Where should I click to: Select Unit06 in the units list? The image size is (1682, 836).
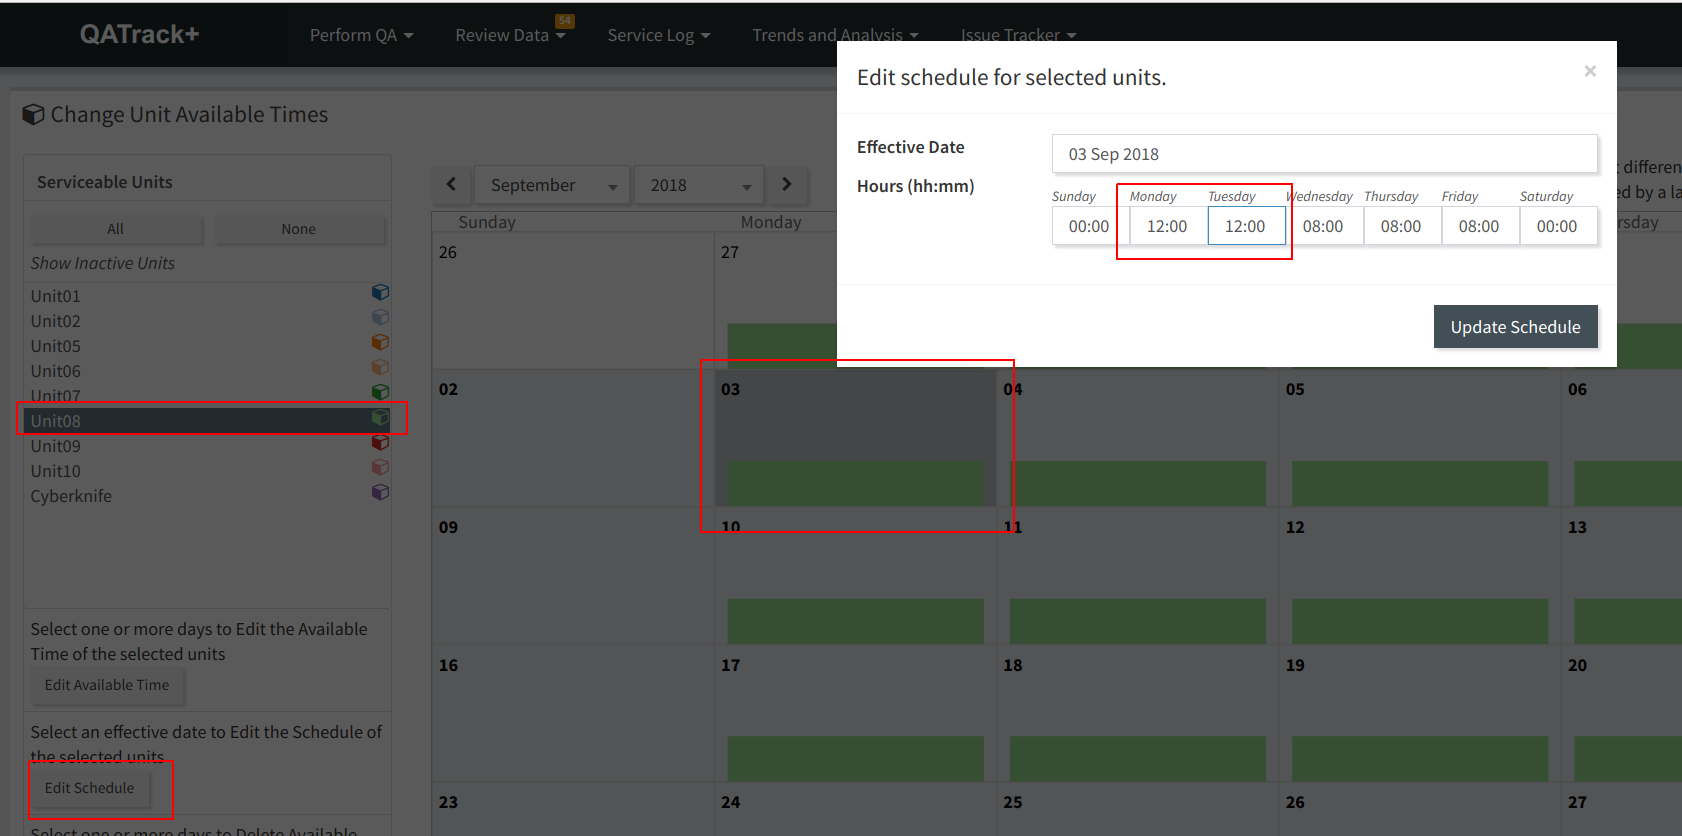click(208, 371)
